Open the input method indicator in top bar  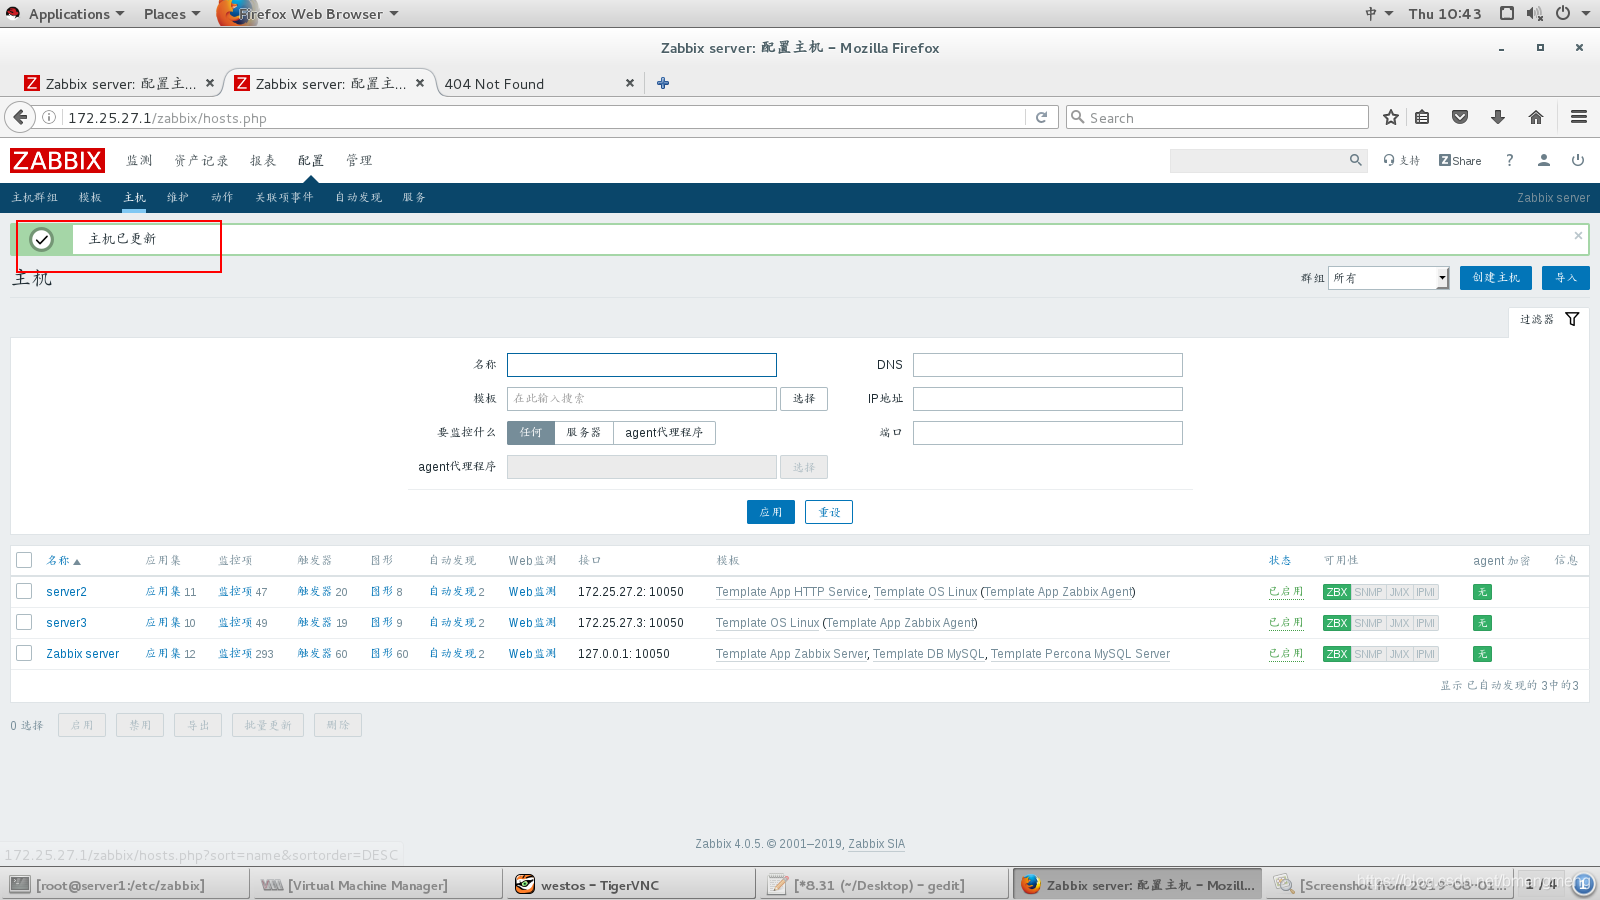[1378, 13]
